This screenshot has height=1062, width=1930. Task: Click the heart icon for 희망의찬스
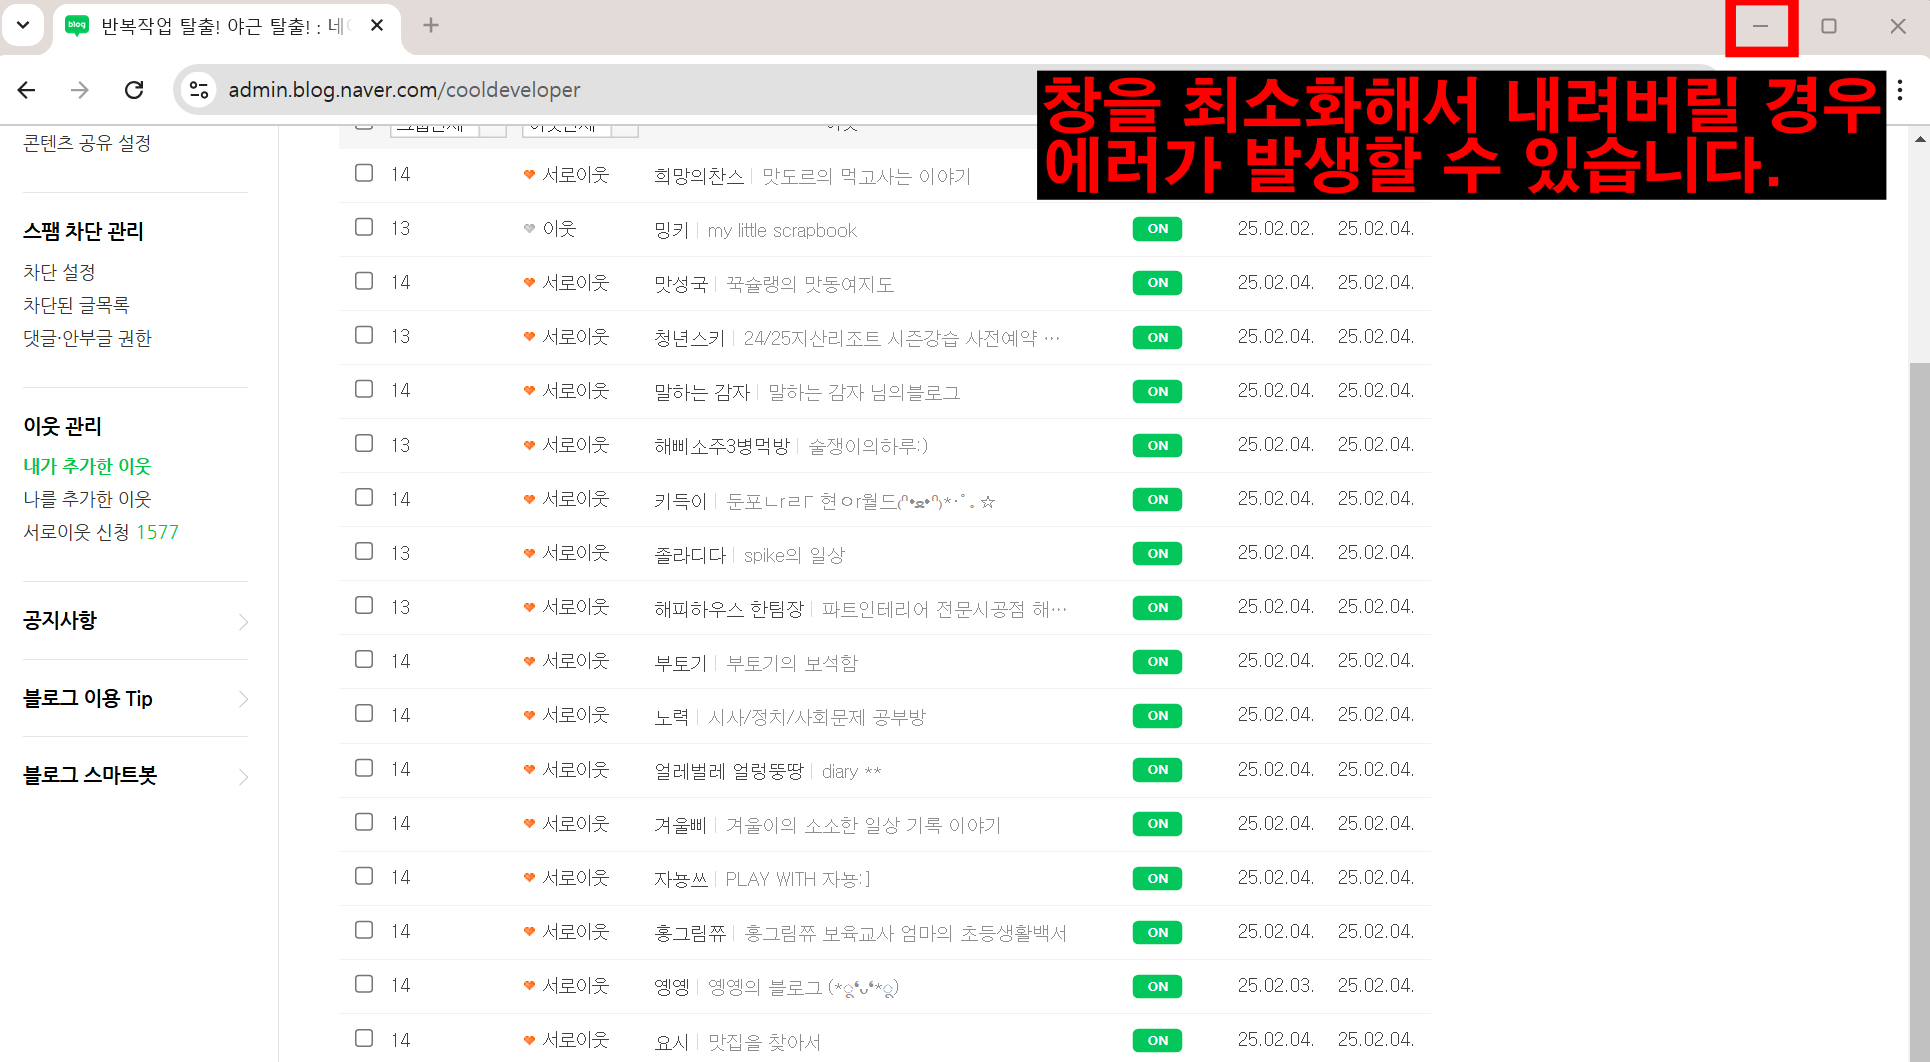pos(529,175)
